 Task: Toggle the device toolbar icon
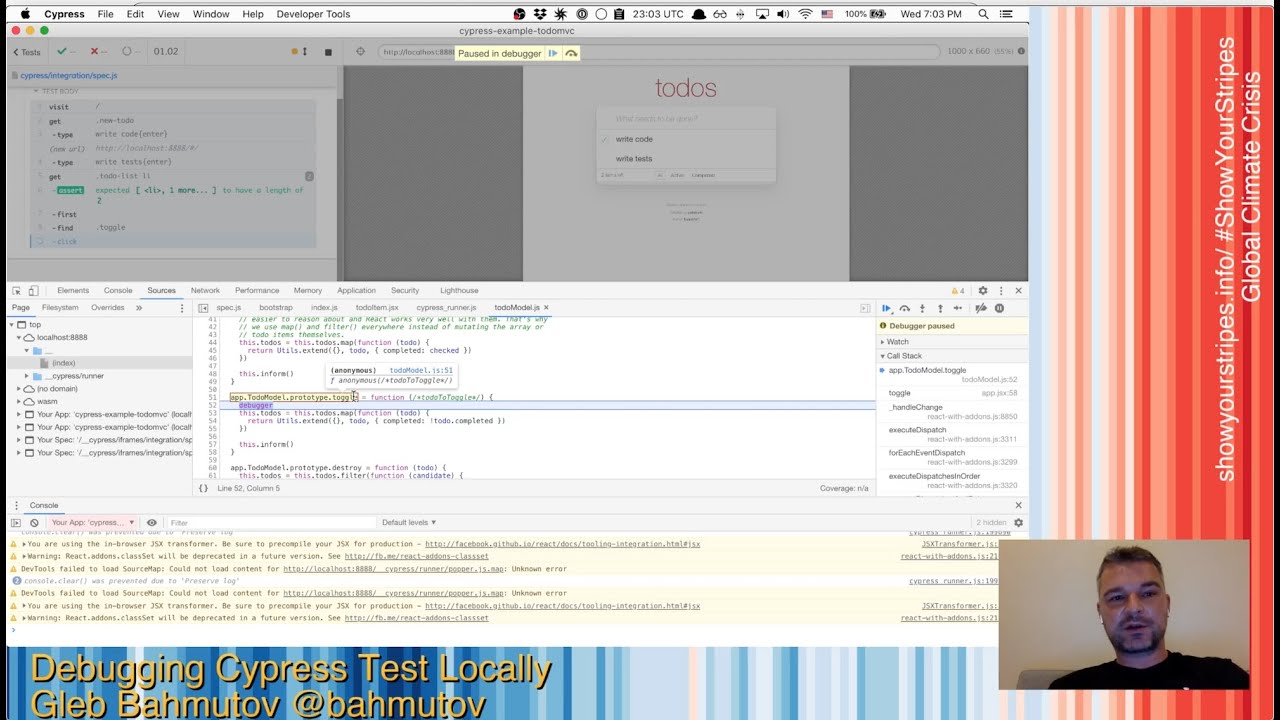point(33,291)
